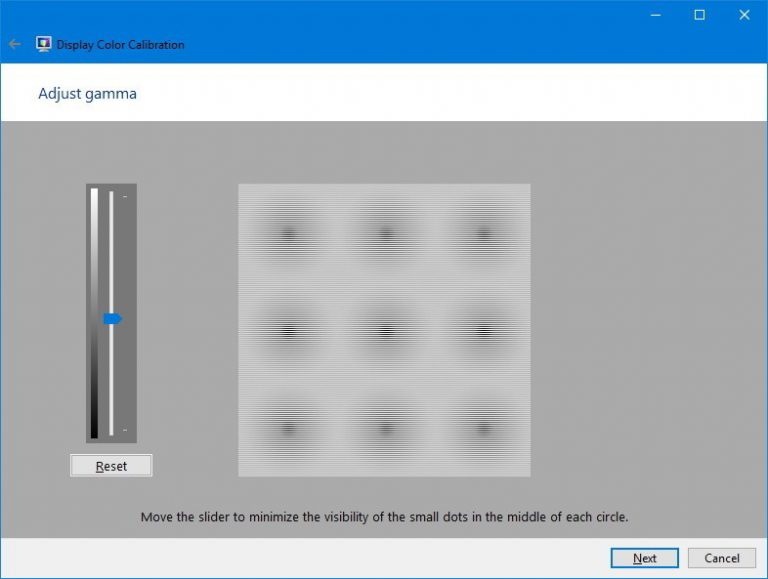The width and height of the screenshot is (768, 579).
Task: Close the Display Color Calibration window
Action: (744, 15)
